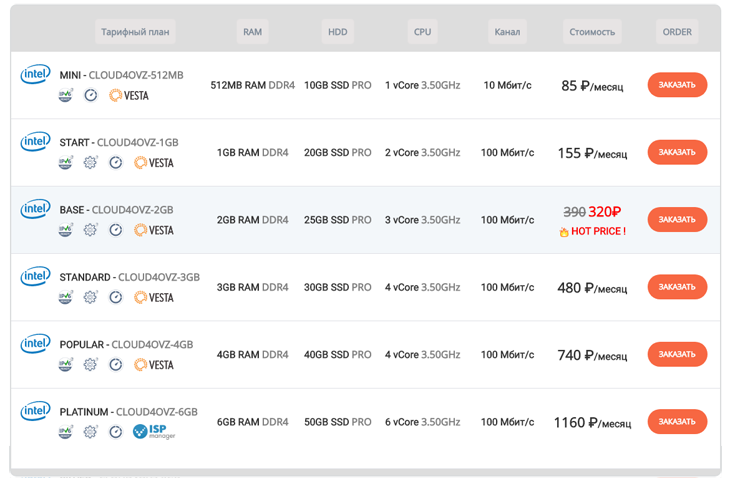Image resolution: width=730 pixels, height=479 pixels.
Task: Click the '1160 ₽/месяц' price
Action: (592, 423)
